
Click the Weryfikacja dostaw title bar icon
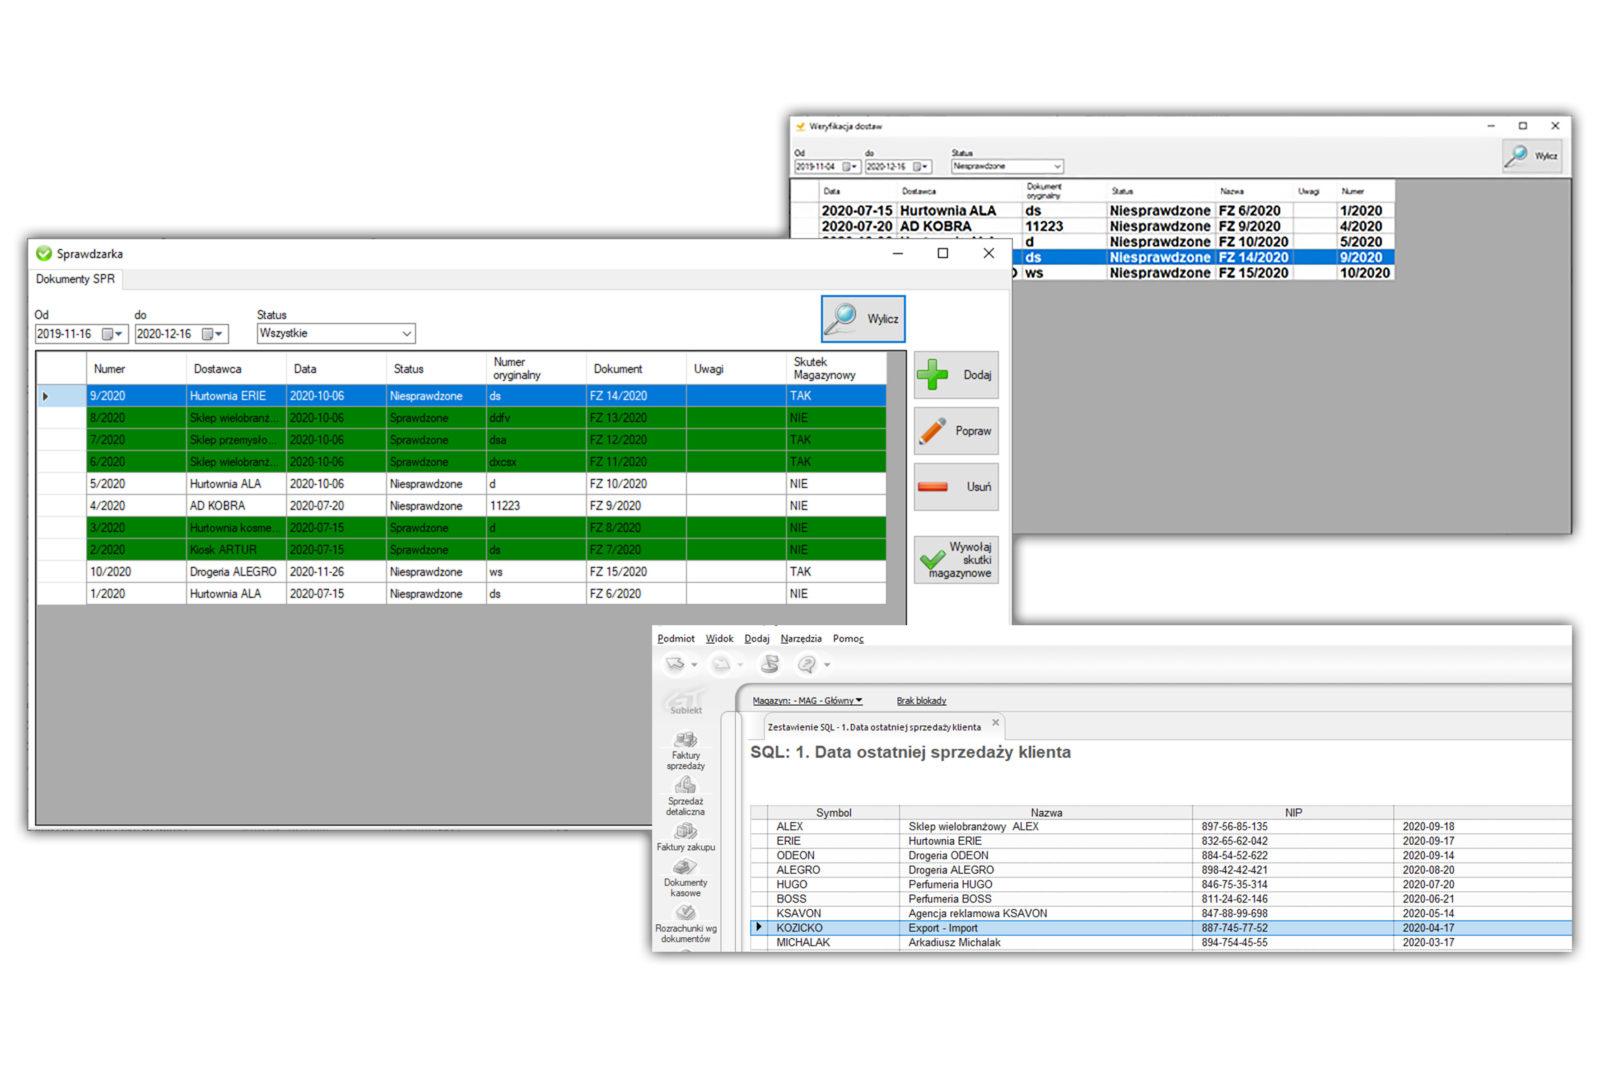(800, 126)
